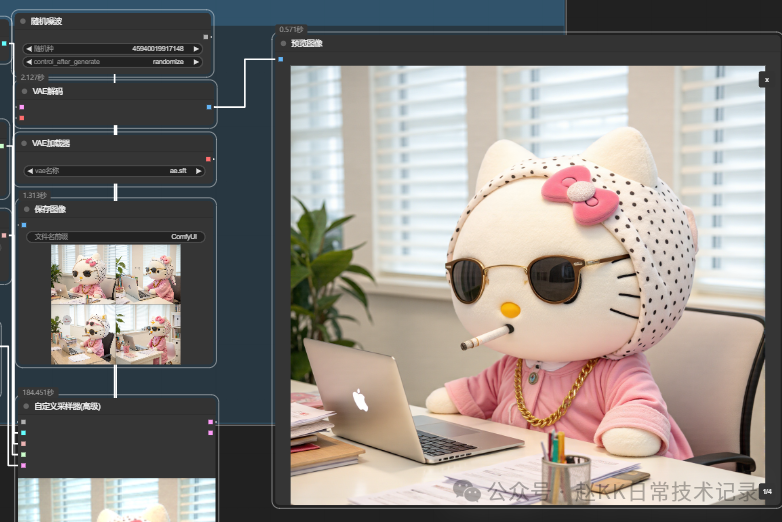Screen dimensions: 782x522
Task: Open the vae名称 ae.sft combo
Action: pos(114,171)
